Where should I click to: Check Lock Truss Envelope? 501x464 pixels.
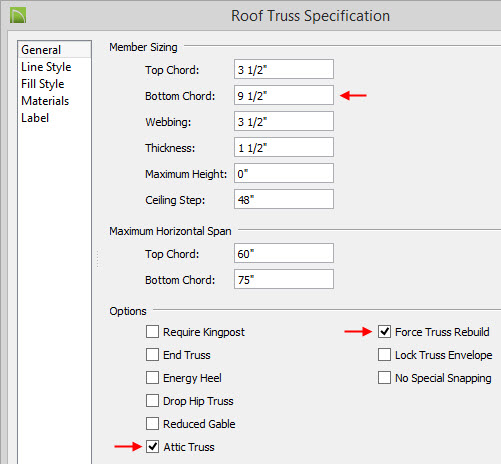pos(384,355)
